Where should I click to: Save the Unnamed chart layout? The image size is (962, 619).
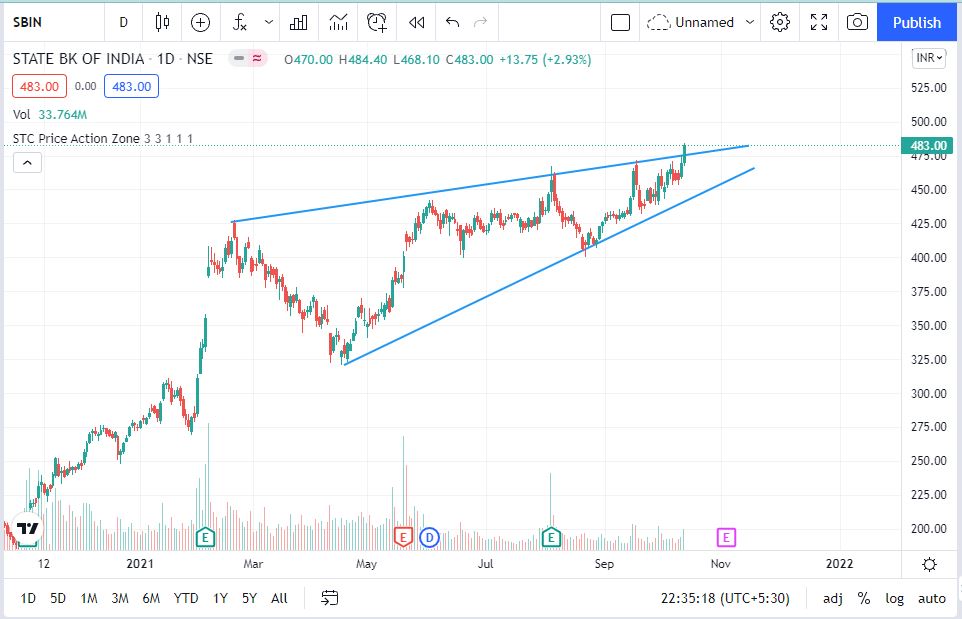click(x=691, y=23)
